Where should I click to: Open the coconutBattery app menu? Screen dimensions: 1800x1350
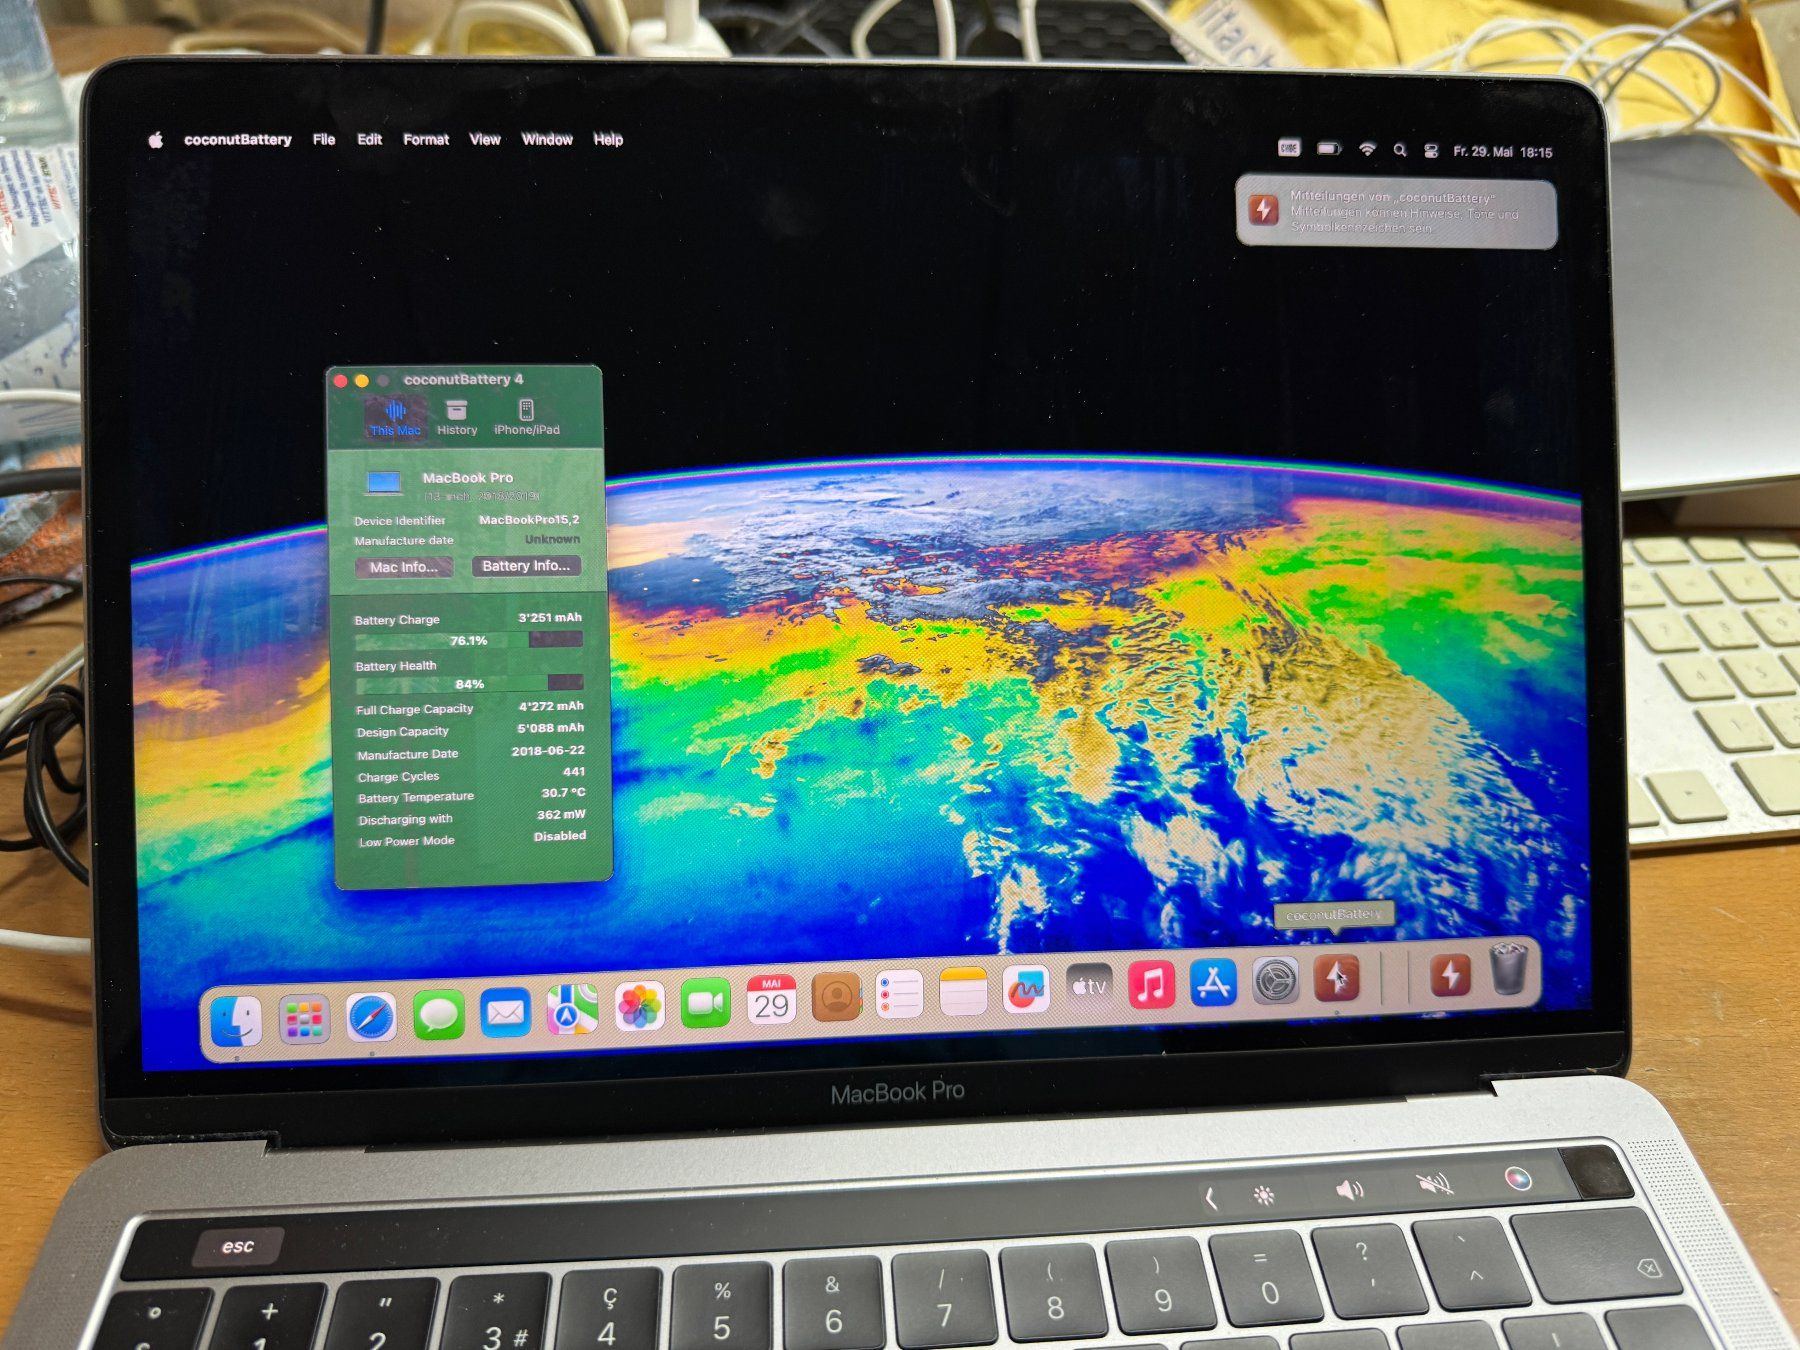coord(238,139)
